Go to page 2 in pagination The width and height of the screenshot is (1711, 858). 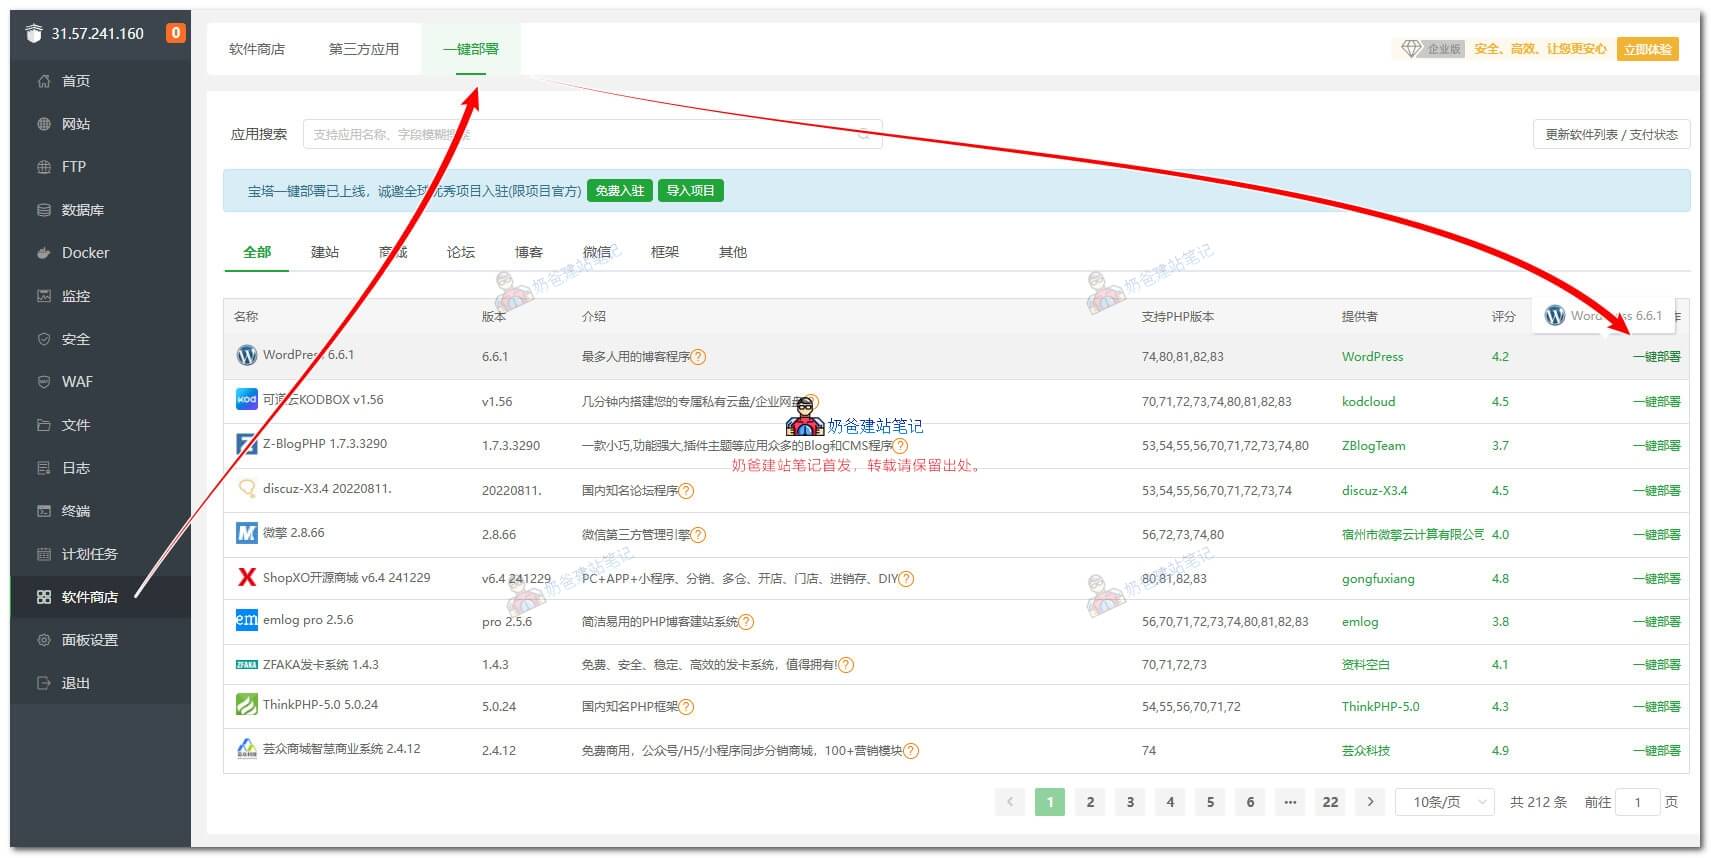click(x=1090, y=802)
